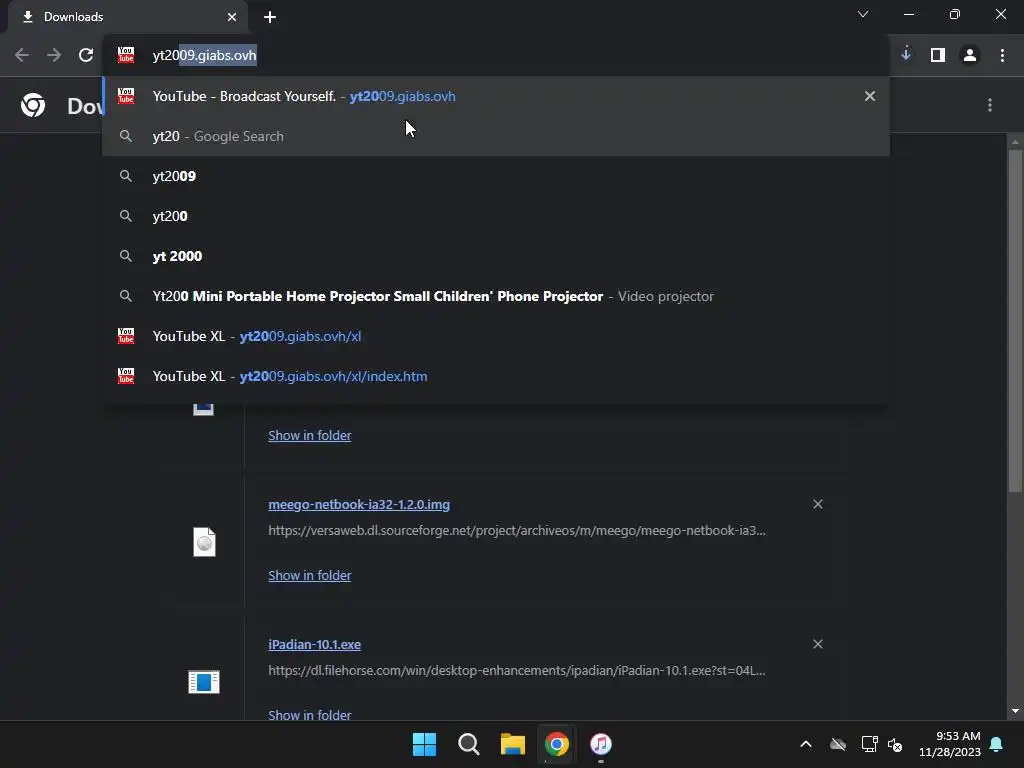Select YouTube - Broadcast Yourself suggestion
1024x768 pixels.
pos(496,96)
